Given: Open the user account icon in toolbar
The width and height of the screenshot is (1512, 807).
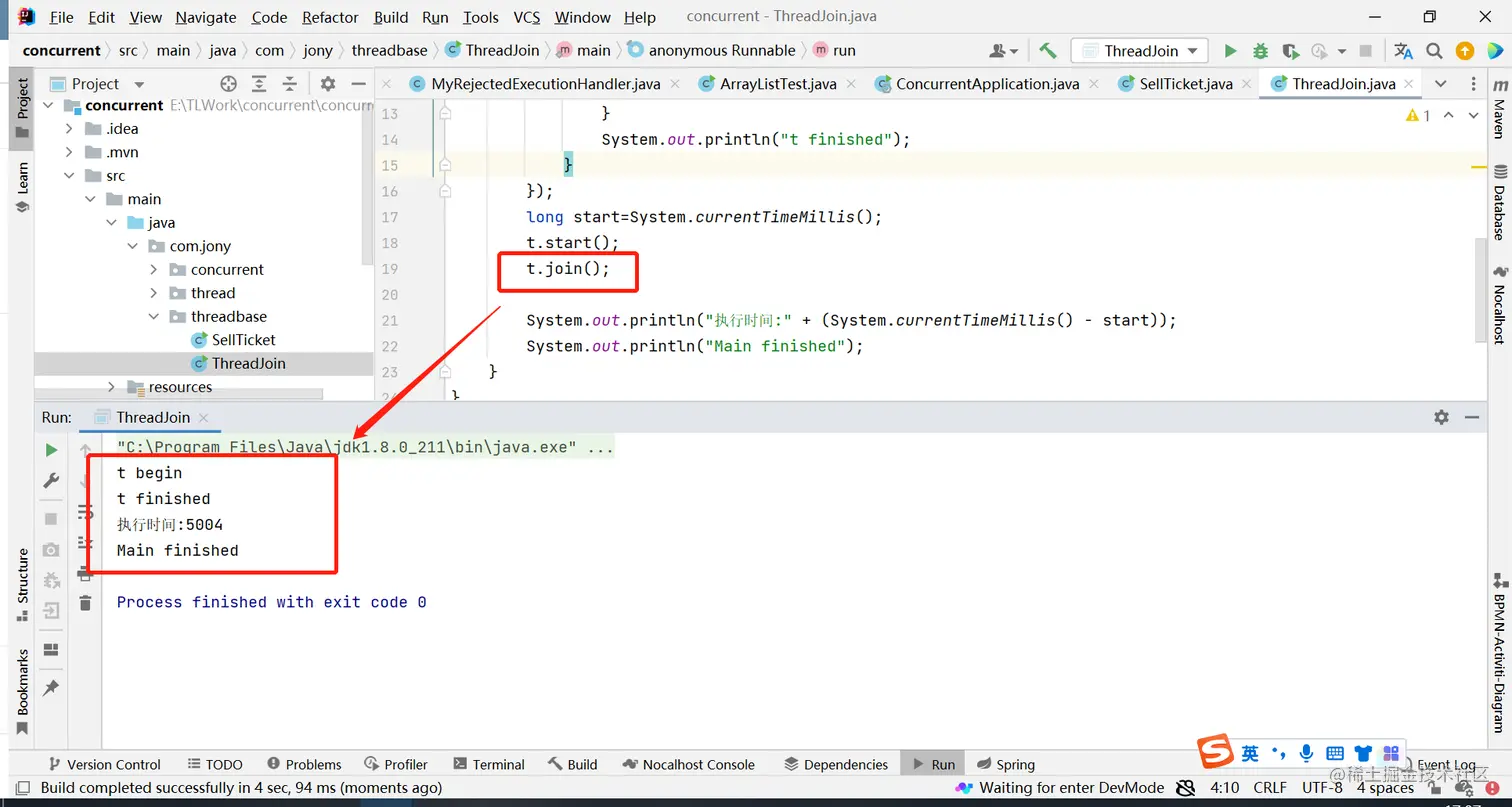Looking at the screenshot, I should tap(1003, 51).
